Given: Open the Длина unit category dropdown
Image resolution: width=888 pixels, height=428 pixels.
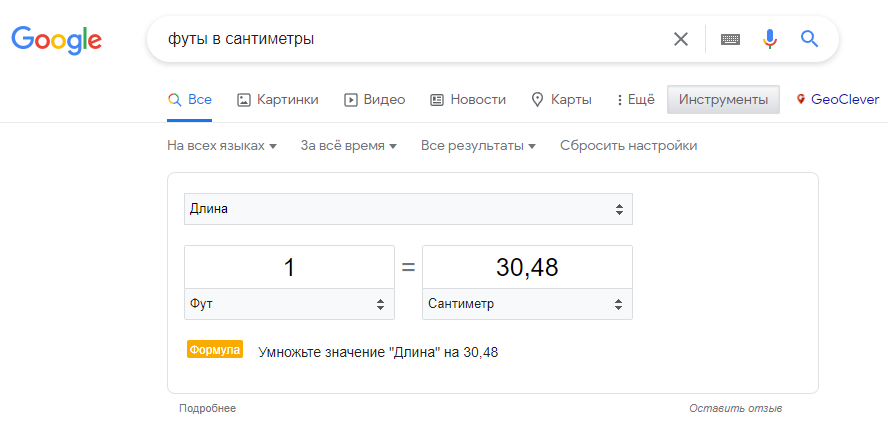Looking at the screenshot, I should [x=408, y=209].
